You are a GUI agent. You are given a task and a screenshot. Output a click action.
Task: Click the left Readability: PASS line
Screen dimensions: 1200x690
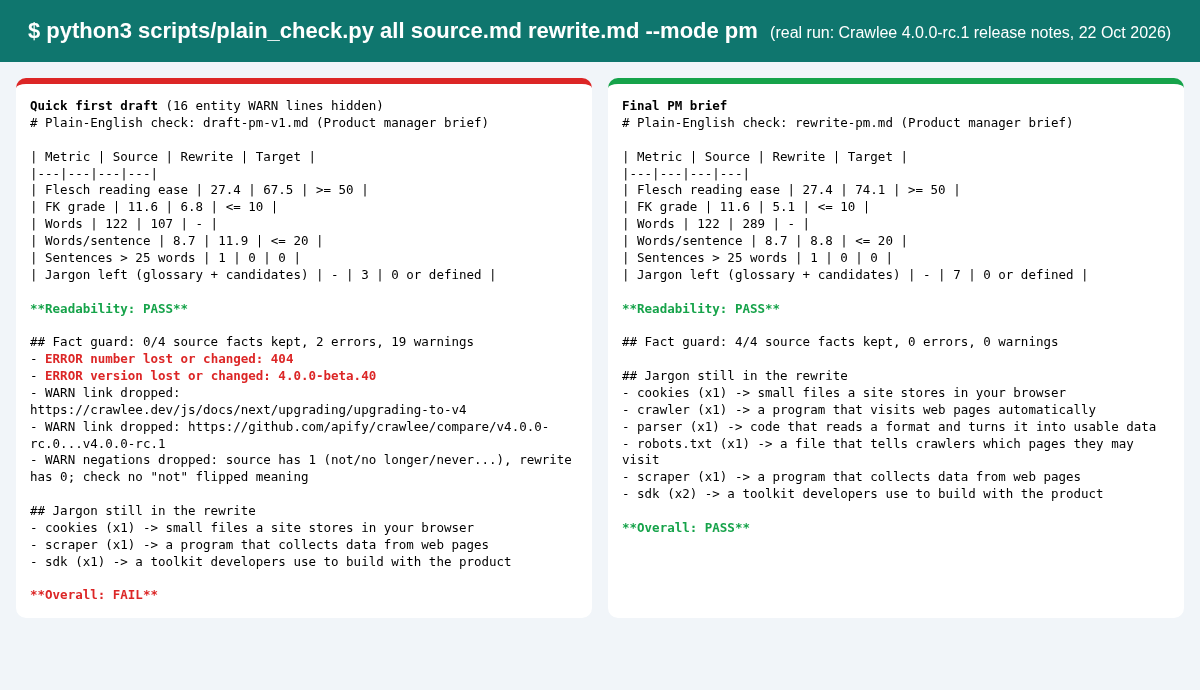pos(109,309)
